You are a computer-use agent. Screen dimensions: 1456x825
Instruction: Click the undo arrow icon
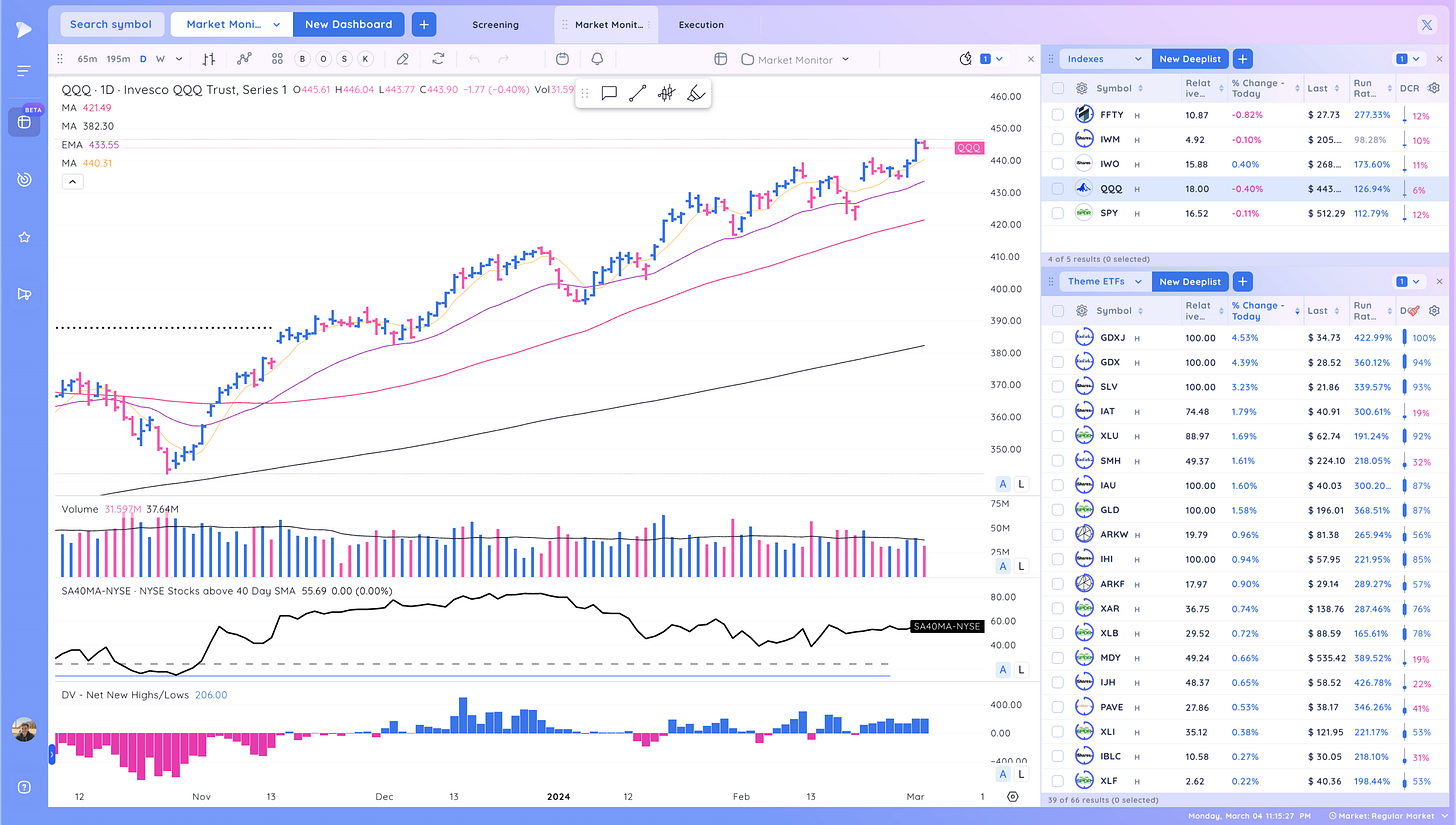(474, 59)
